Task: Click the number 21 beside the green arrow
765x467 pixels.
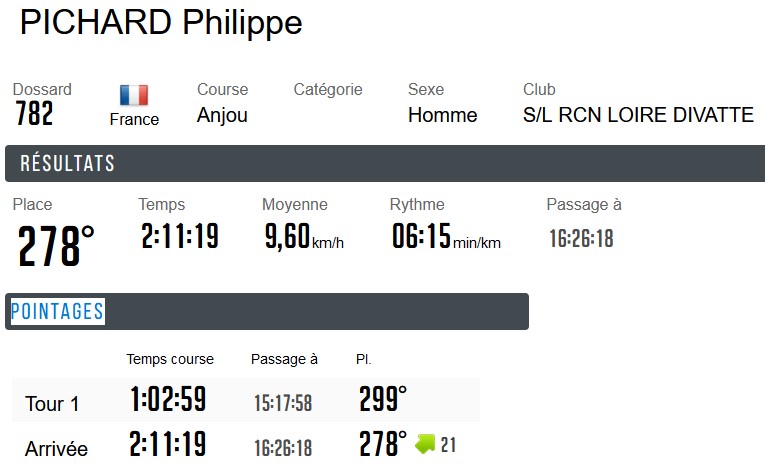Action: point(448,445)
